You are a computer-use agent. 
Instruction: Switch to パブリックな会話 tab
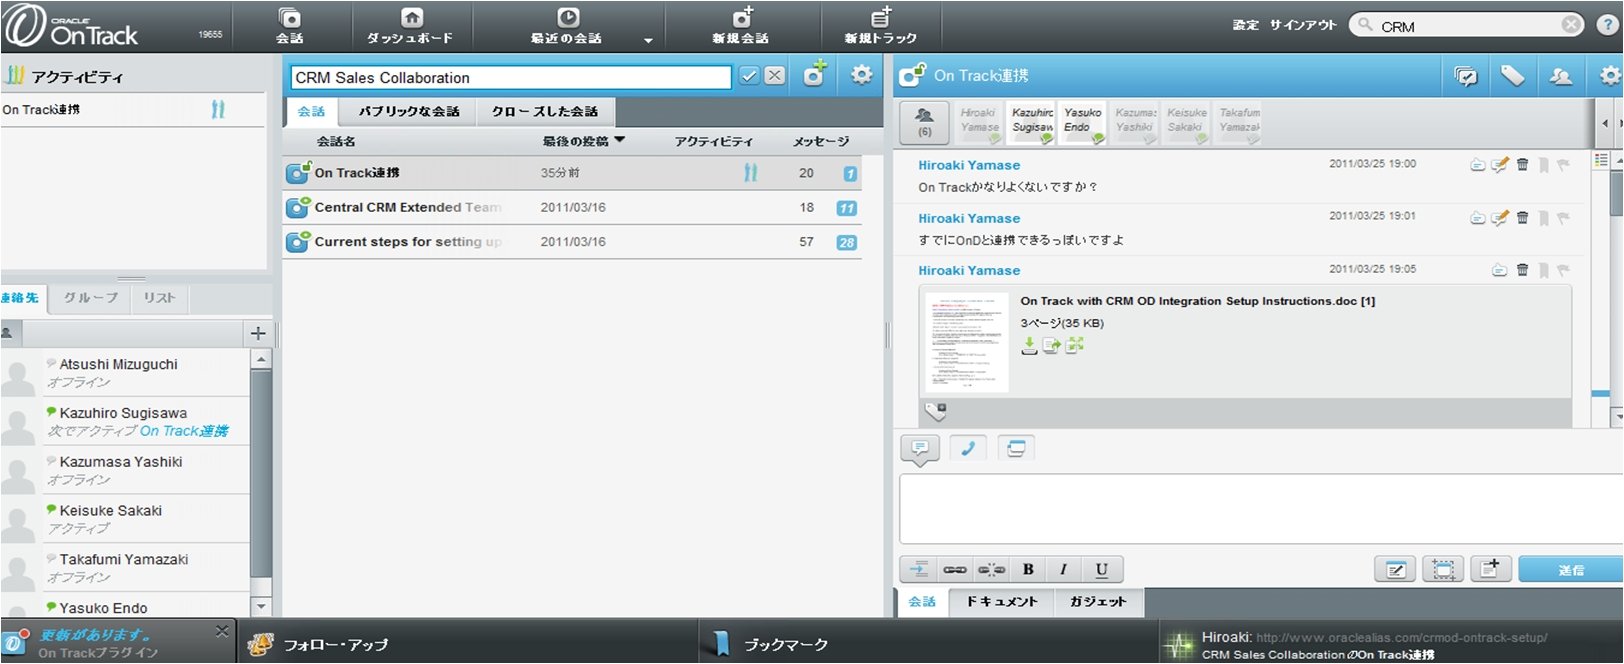pyautogui.click(x=409, y=111)
